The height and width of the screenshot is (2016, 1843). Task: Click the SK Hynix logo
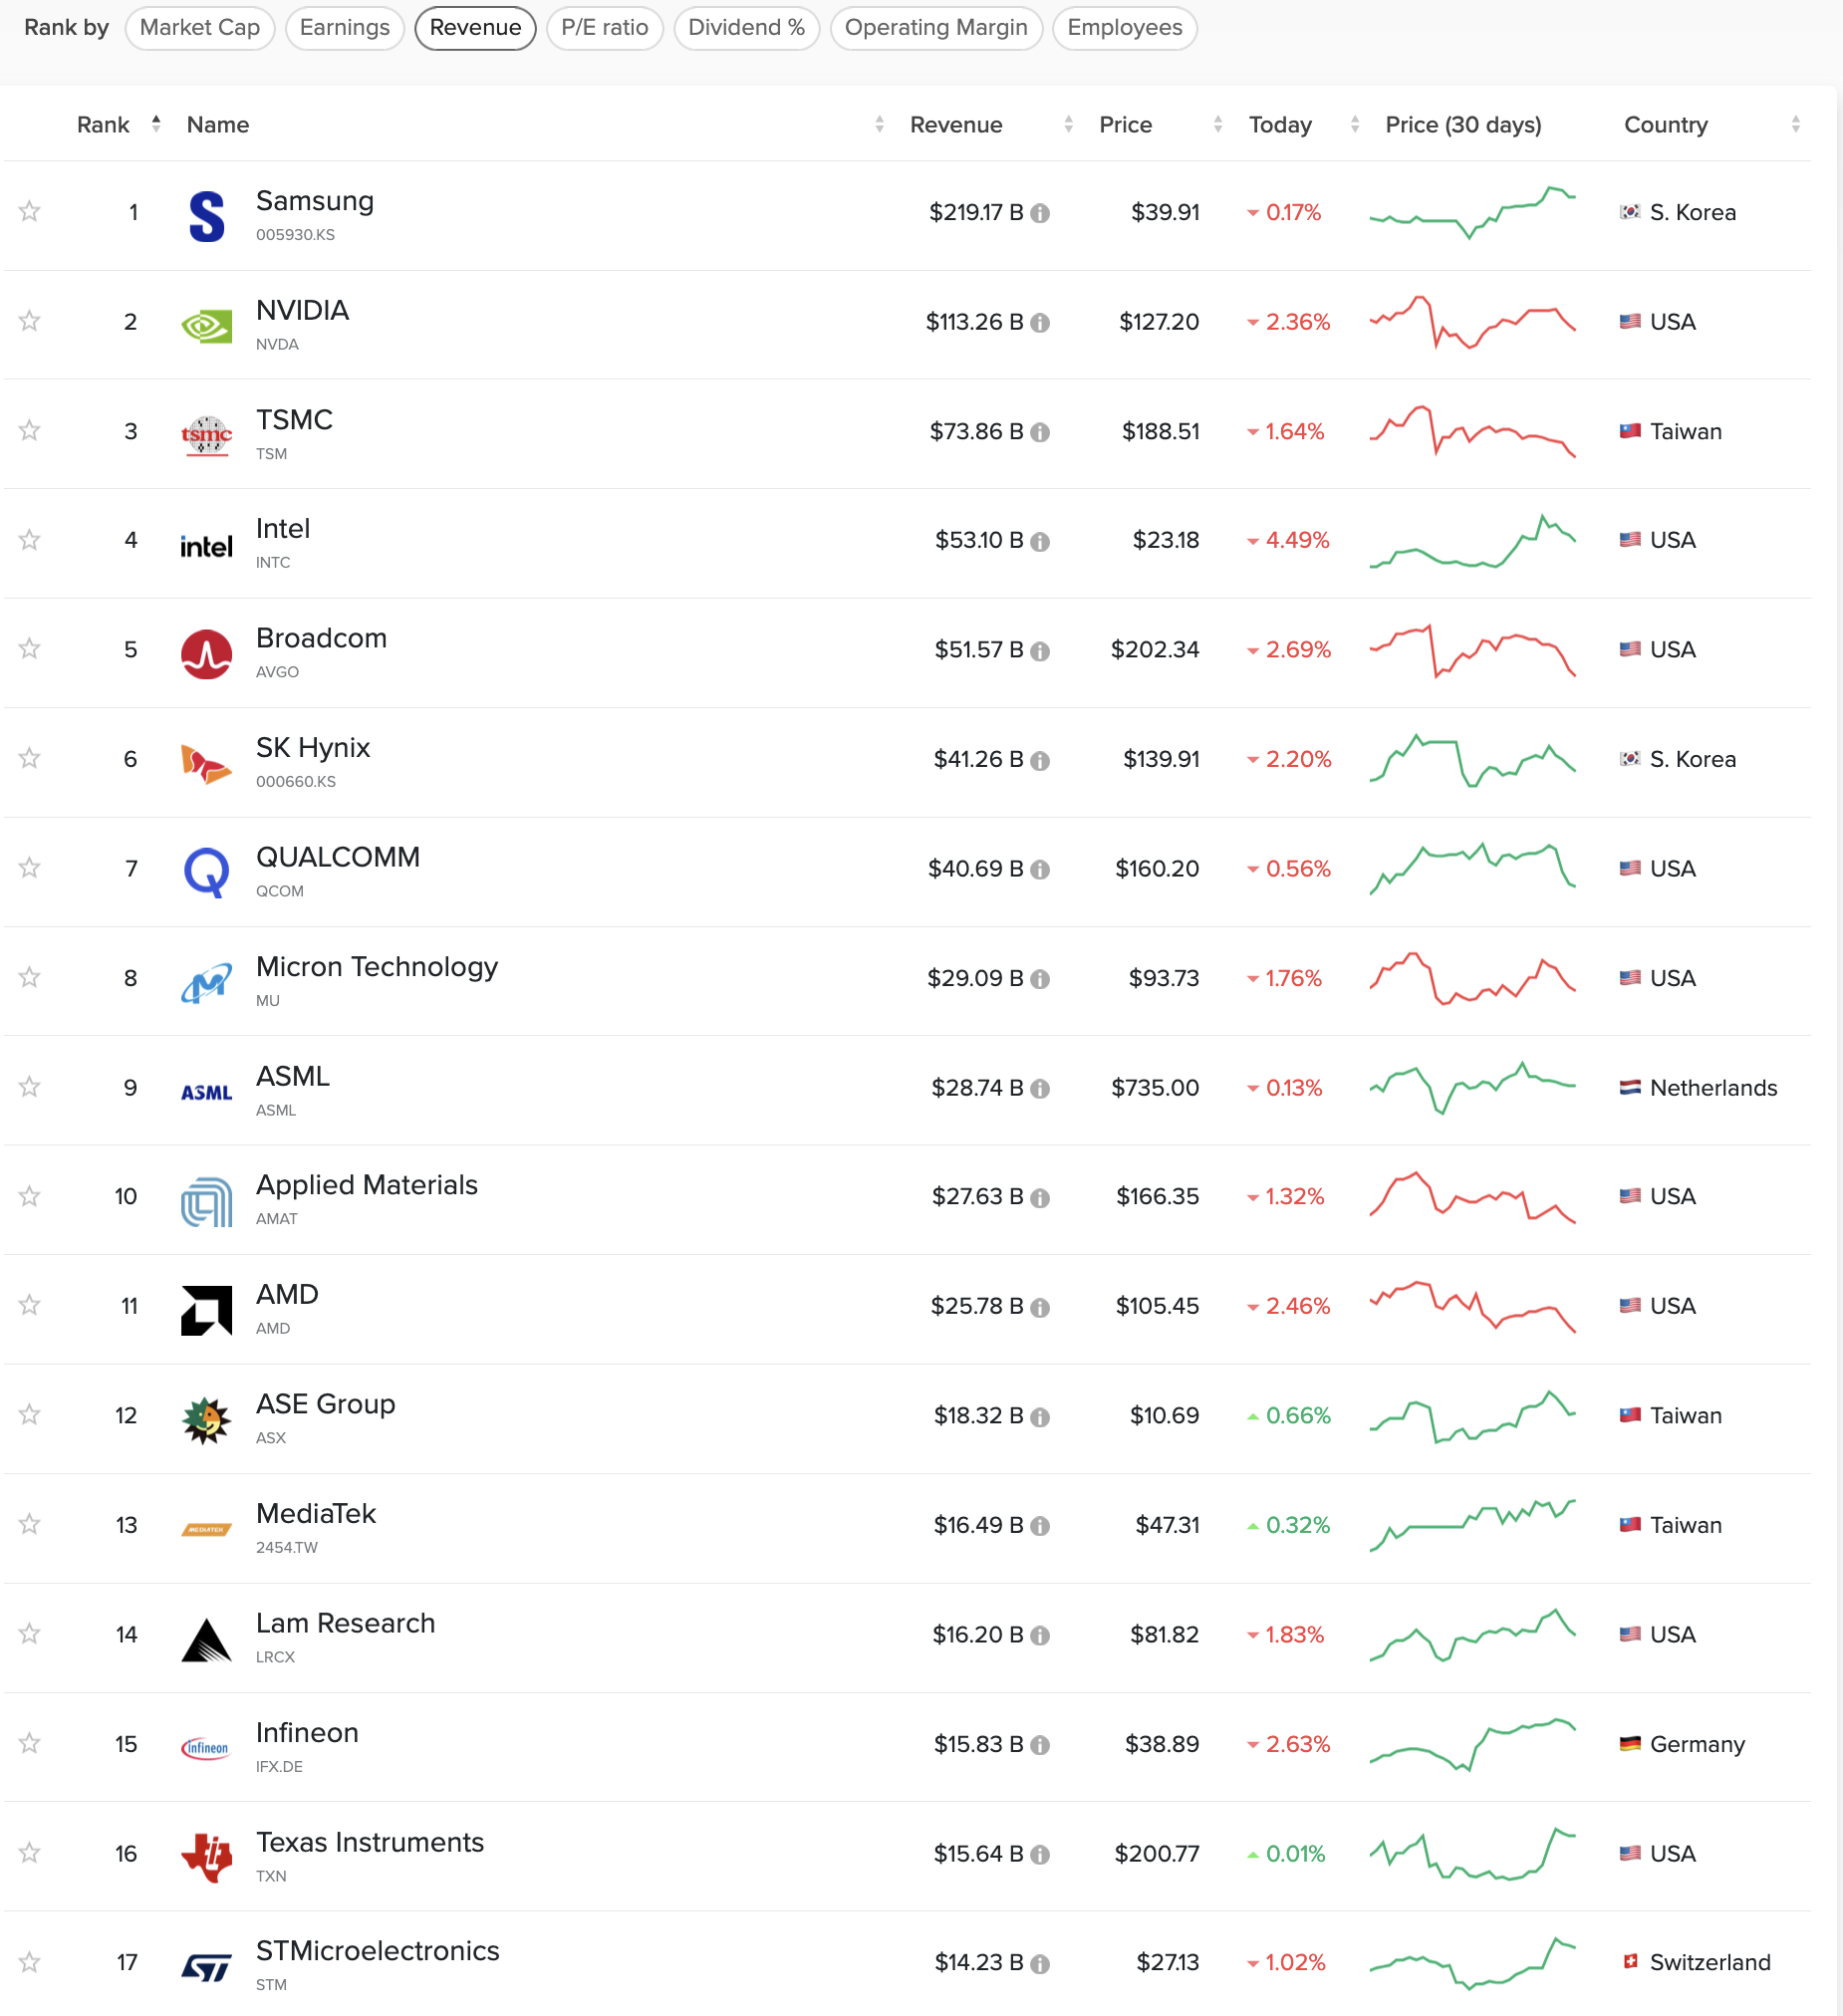tap(206, 764)
